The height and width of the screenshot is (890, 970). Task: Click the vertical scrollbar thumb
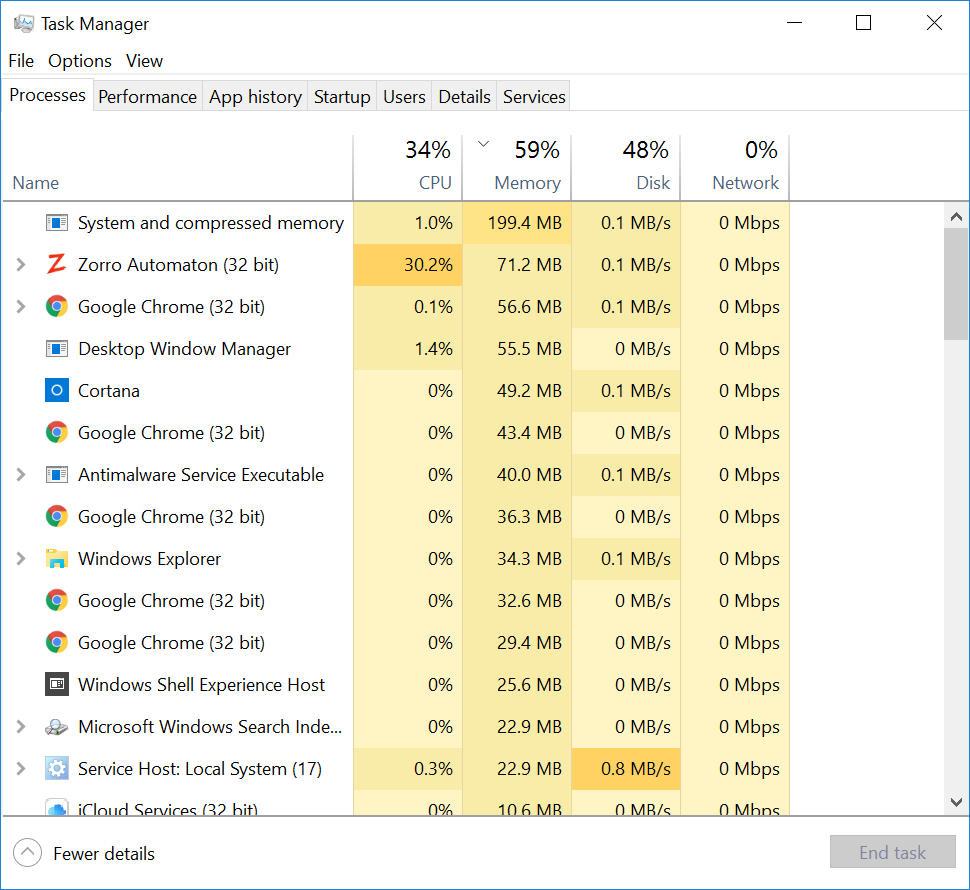point(956,284)
